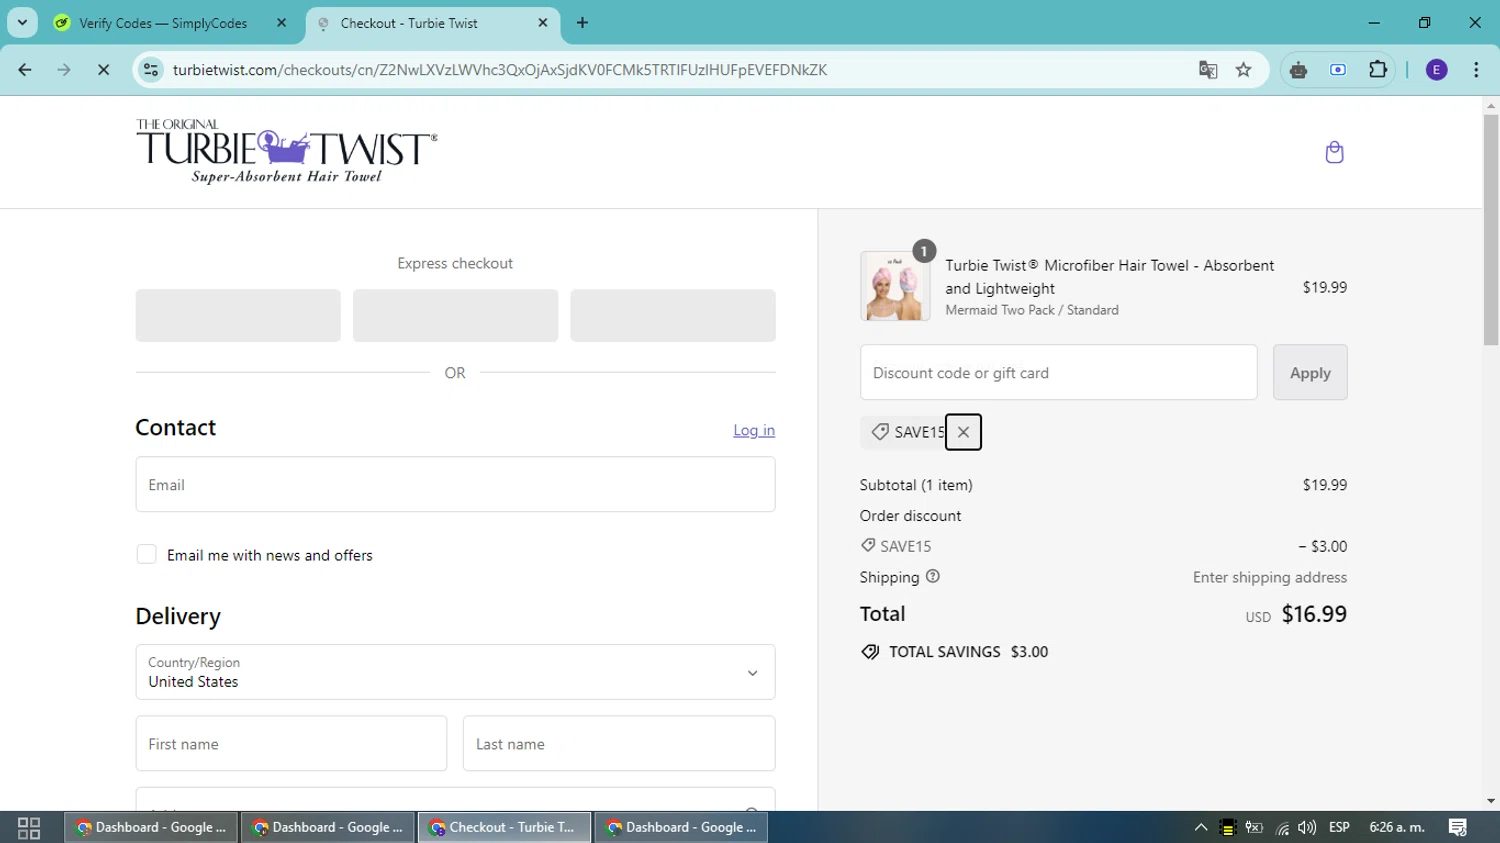Open Google Translate icon in address bar

pos(1208,70)
